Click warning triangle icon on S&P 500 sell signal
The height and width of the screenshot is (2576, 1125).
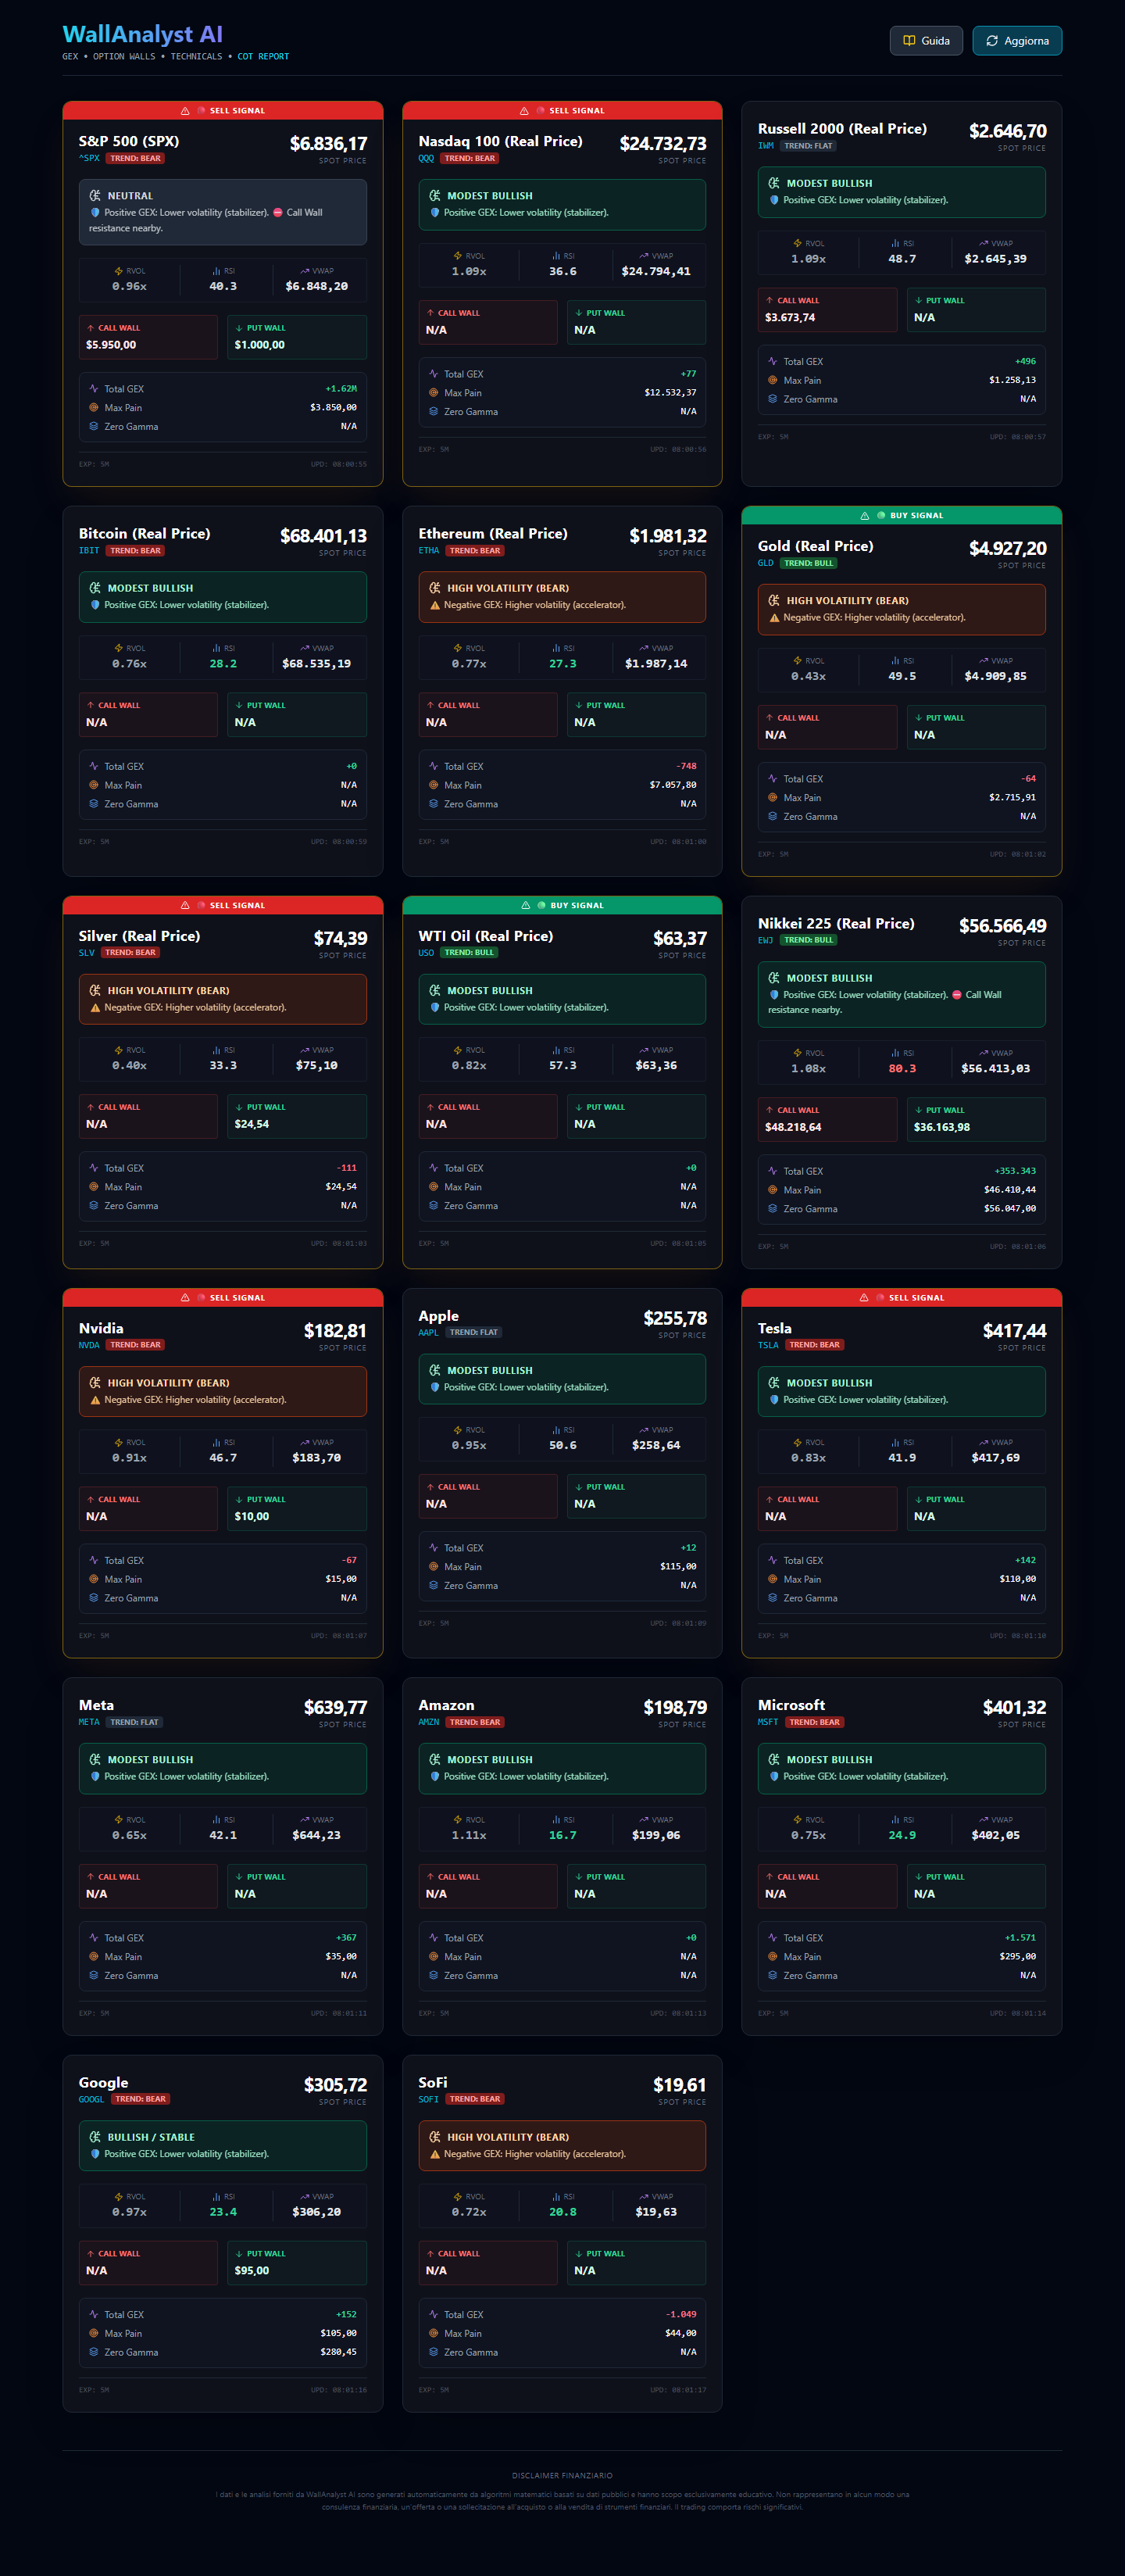[x=185, y=111]
